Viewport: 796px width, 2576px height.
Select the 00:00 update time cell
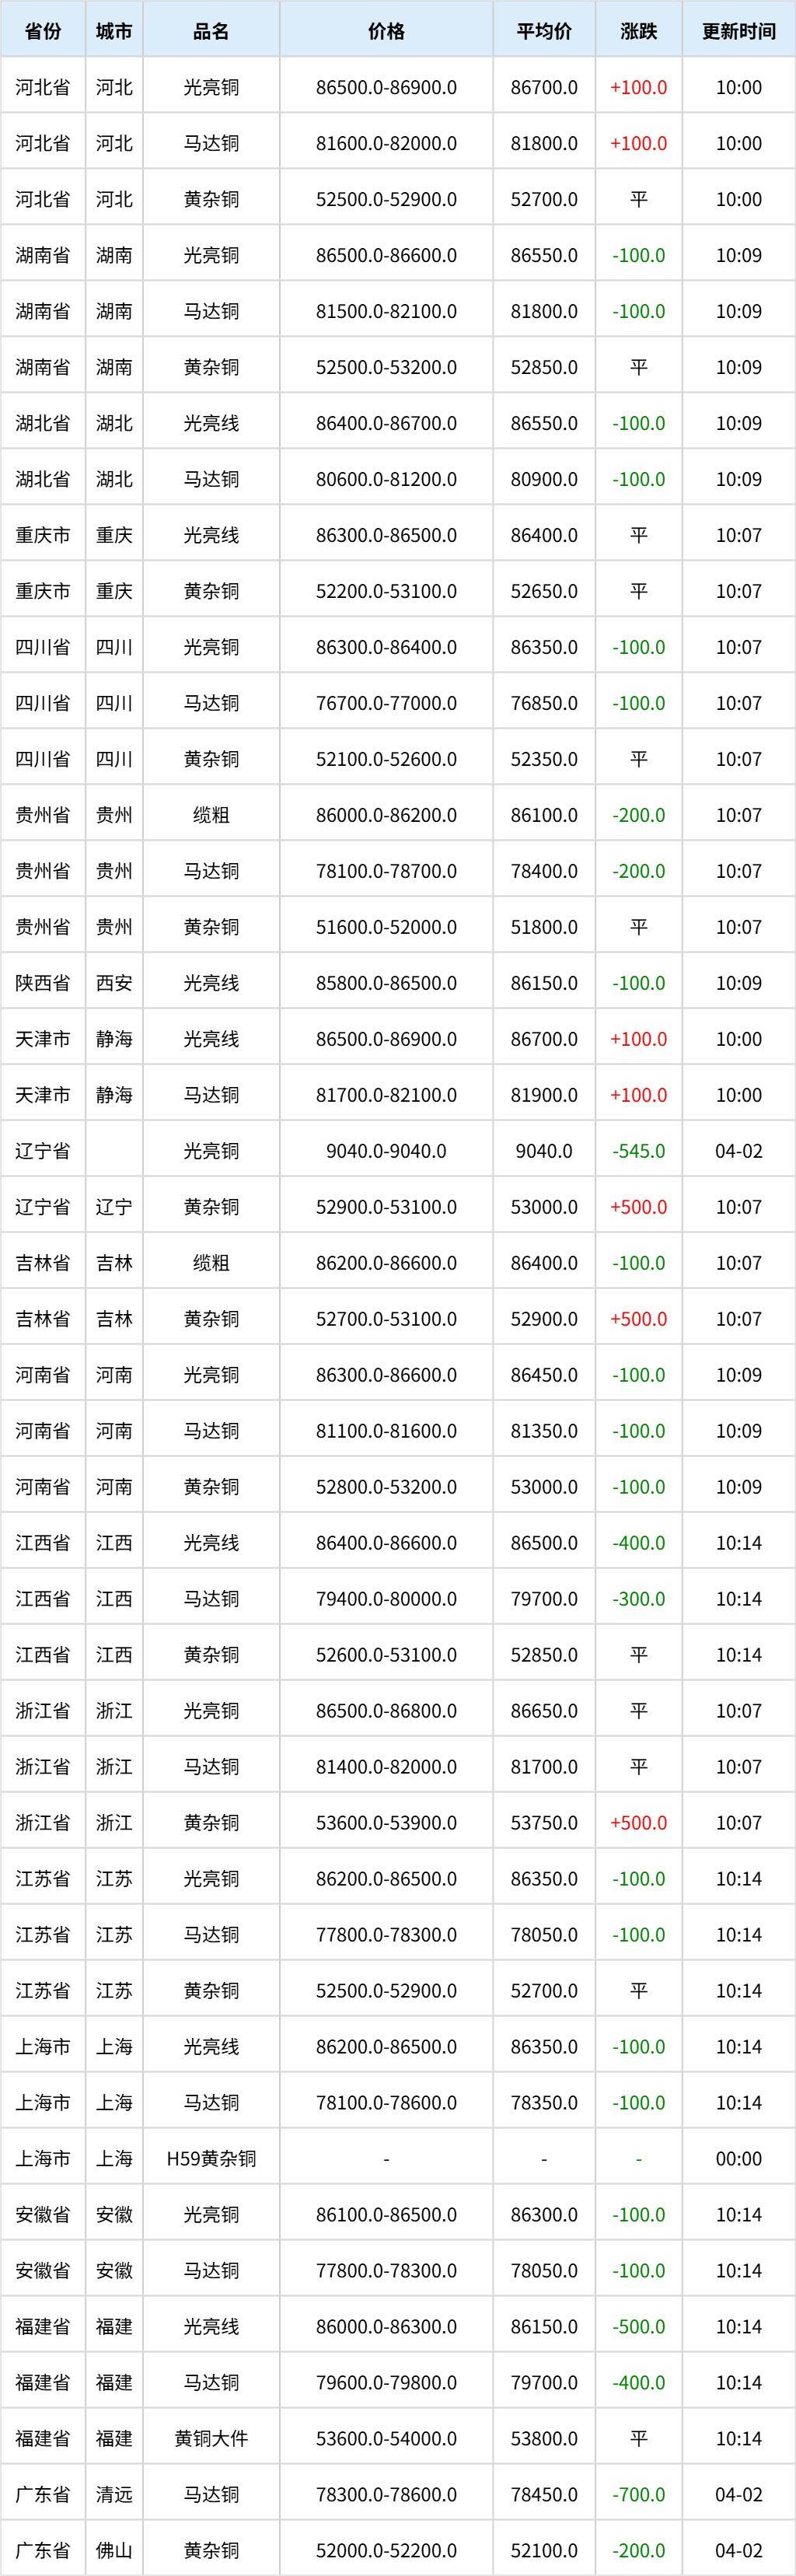(x=739, y=2159)
